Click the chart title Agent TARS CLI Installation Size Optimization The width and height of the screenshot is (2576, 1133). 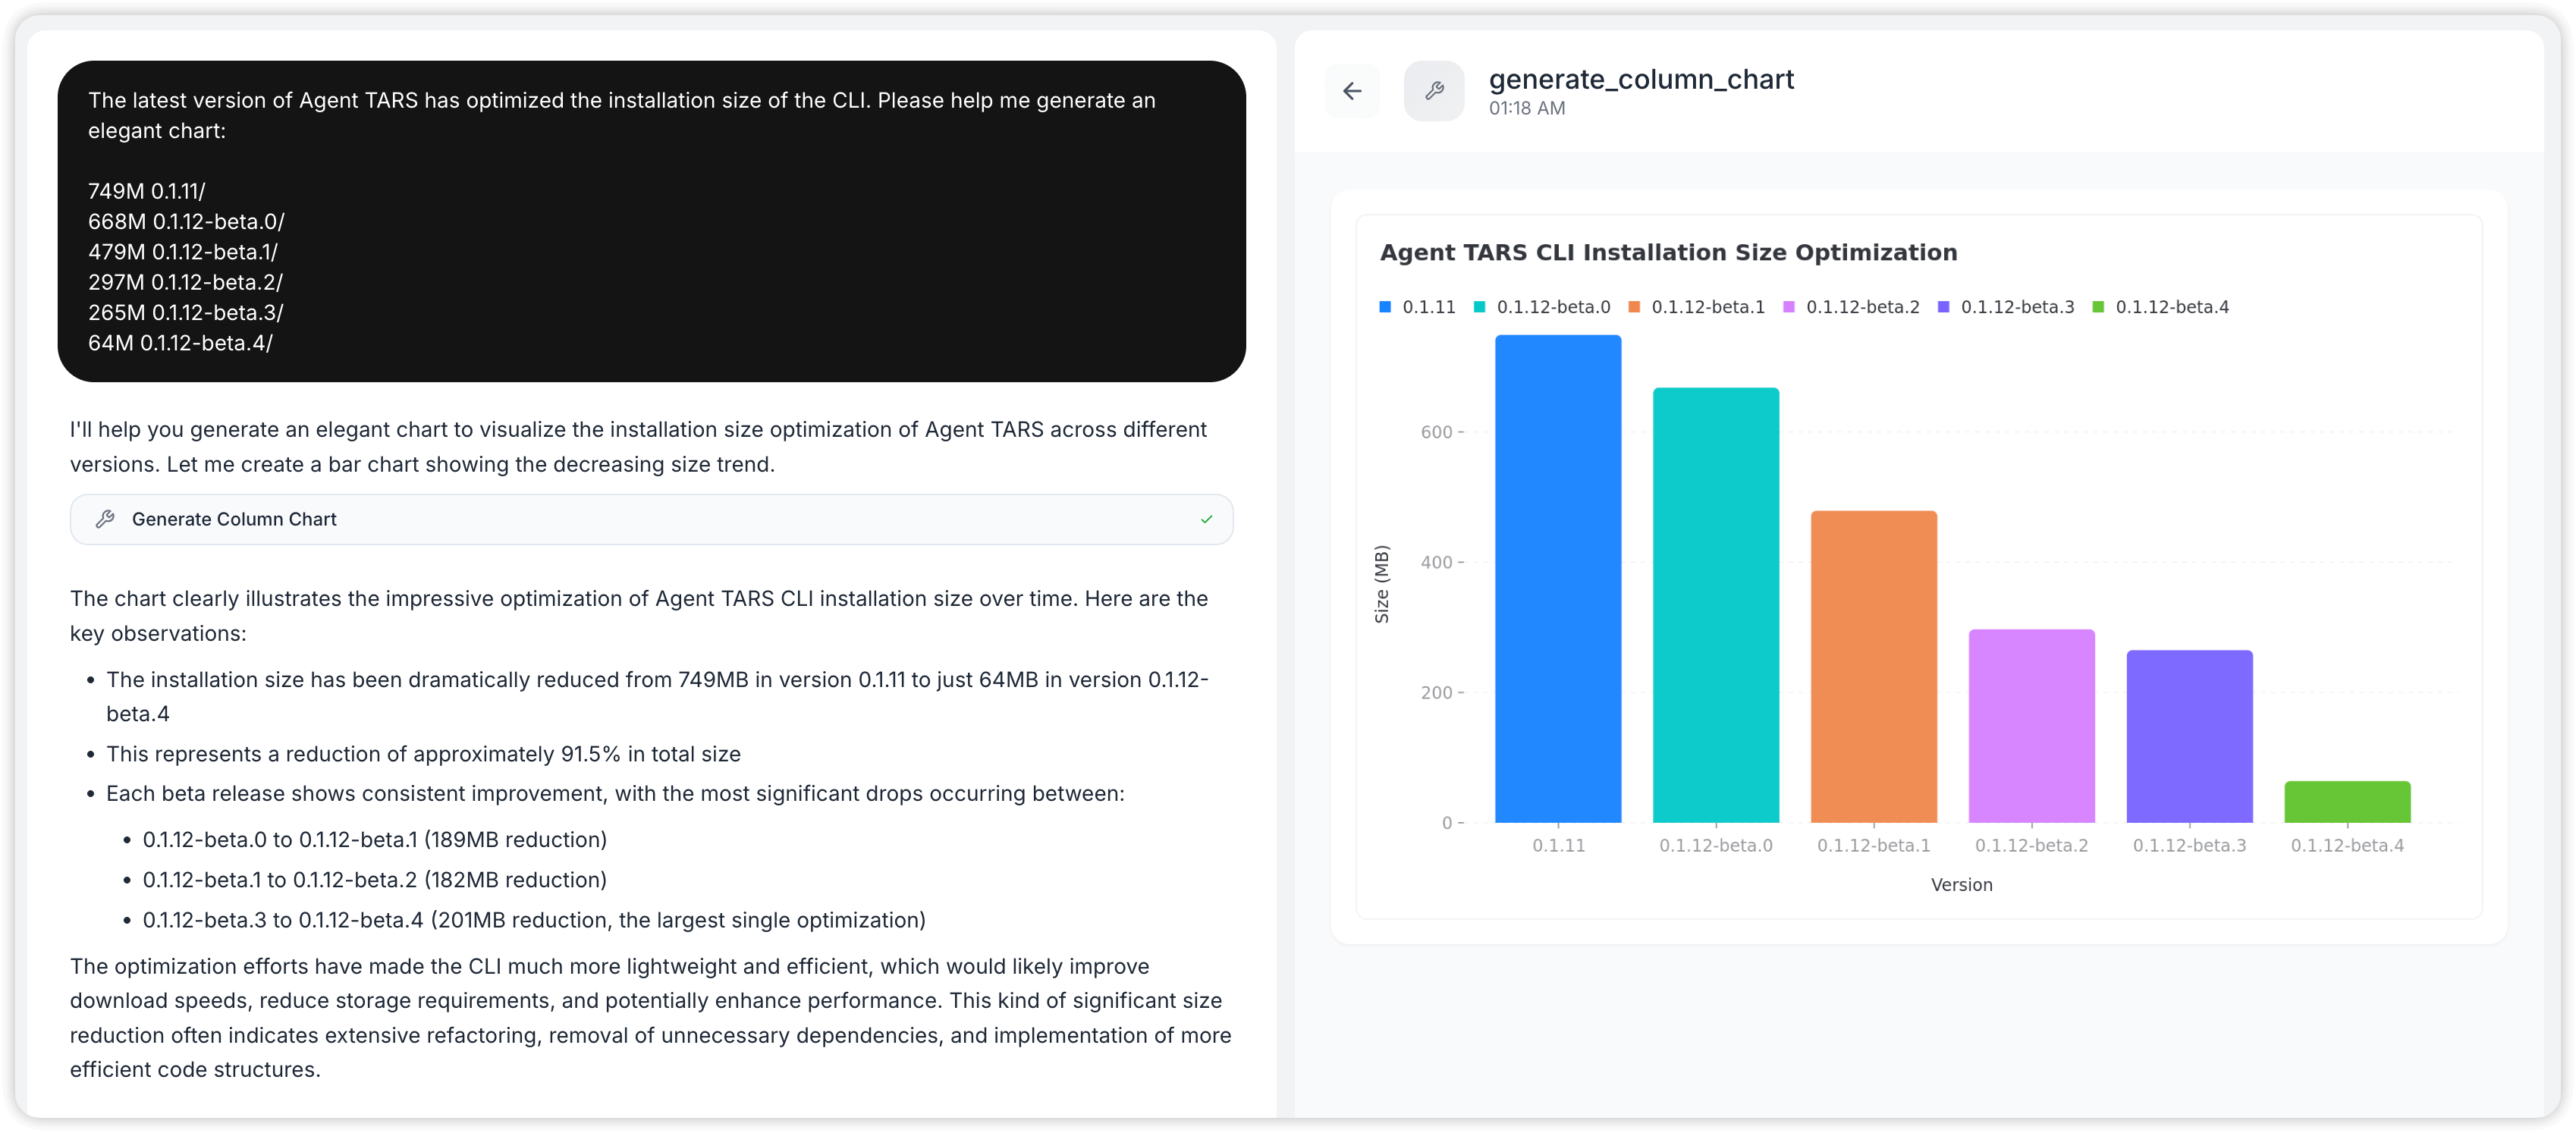1668,253
